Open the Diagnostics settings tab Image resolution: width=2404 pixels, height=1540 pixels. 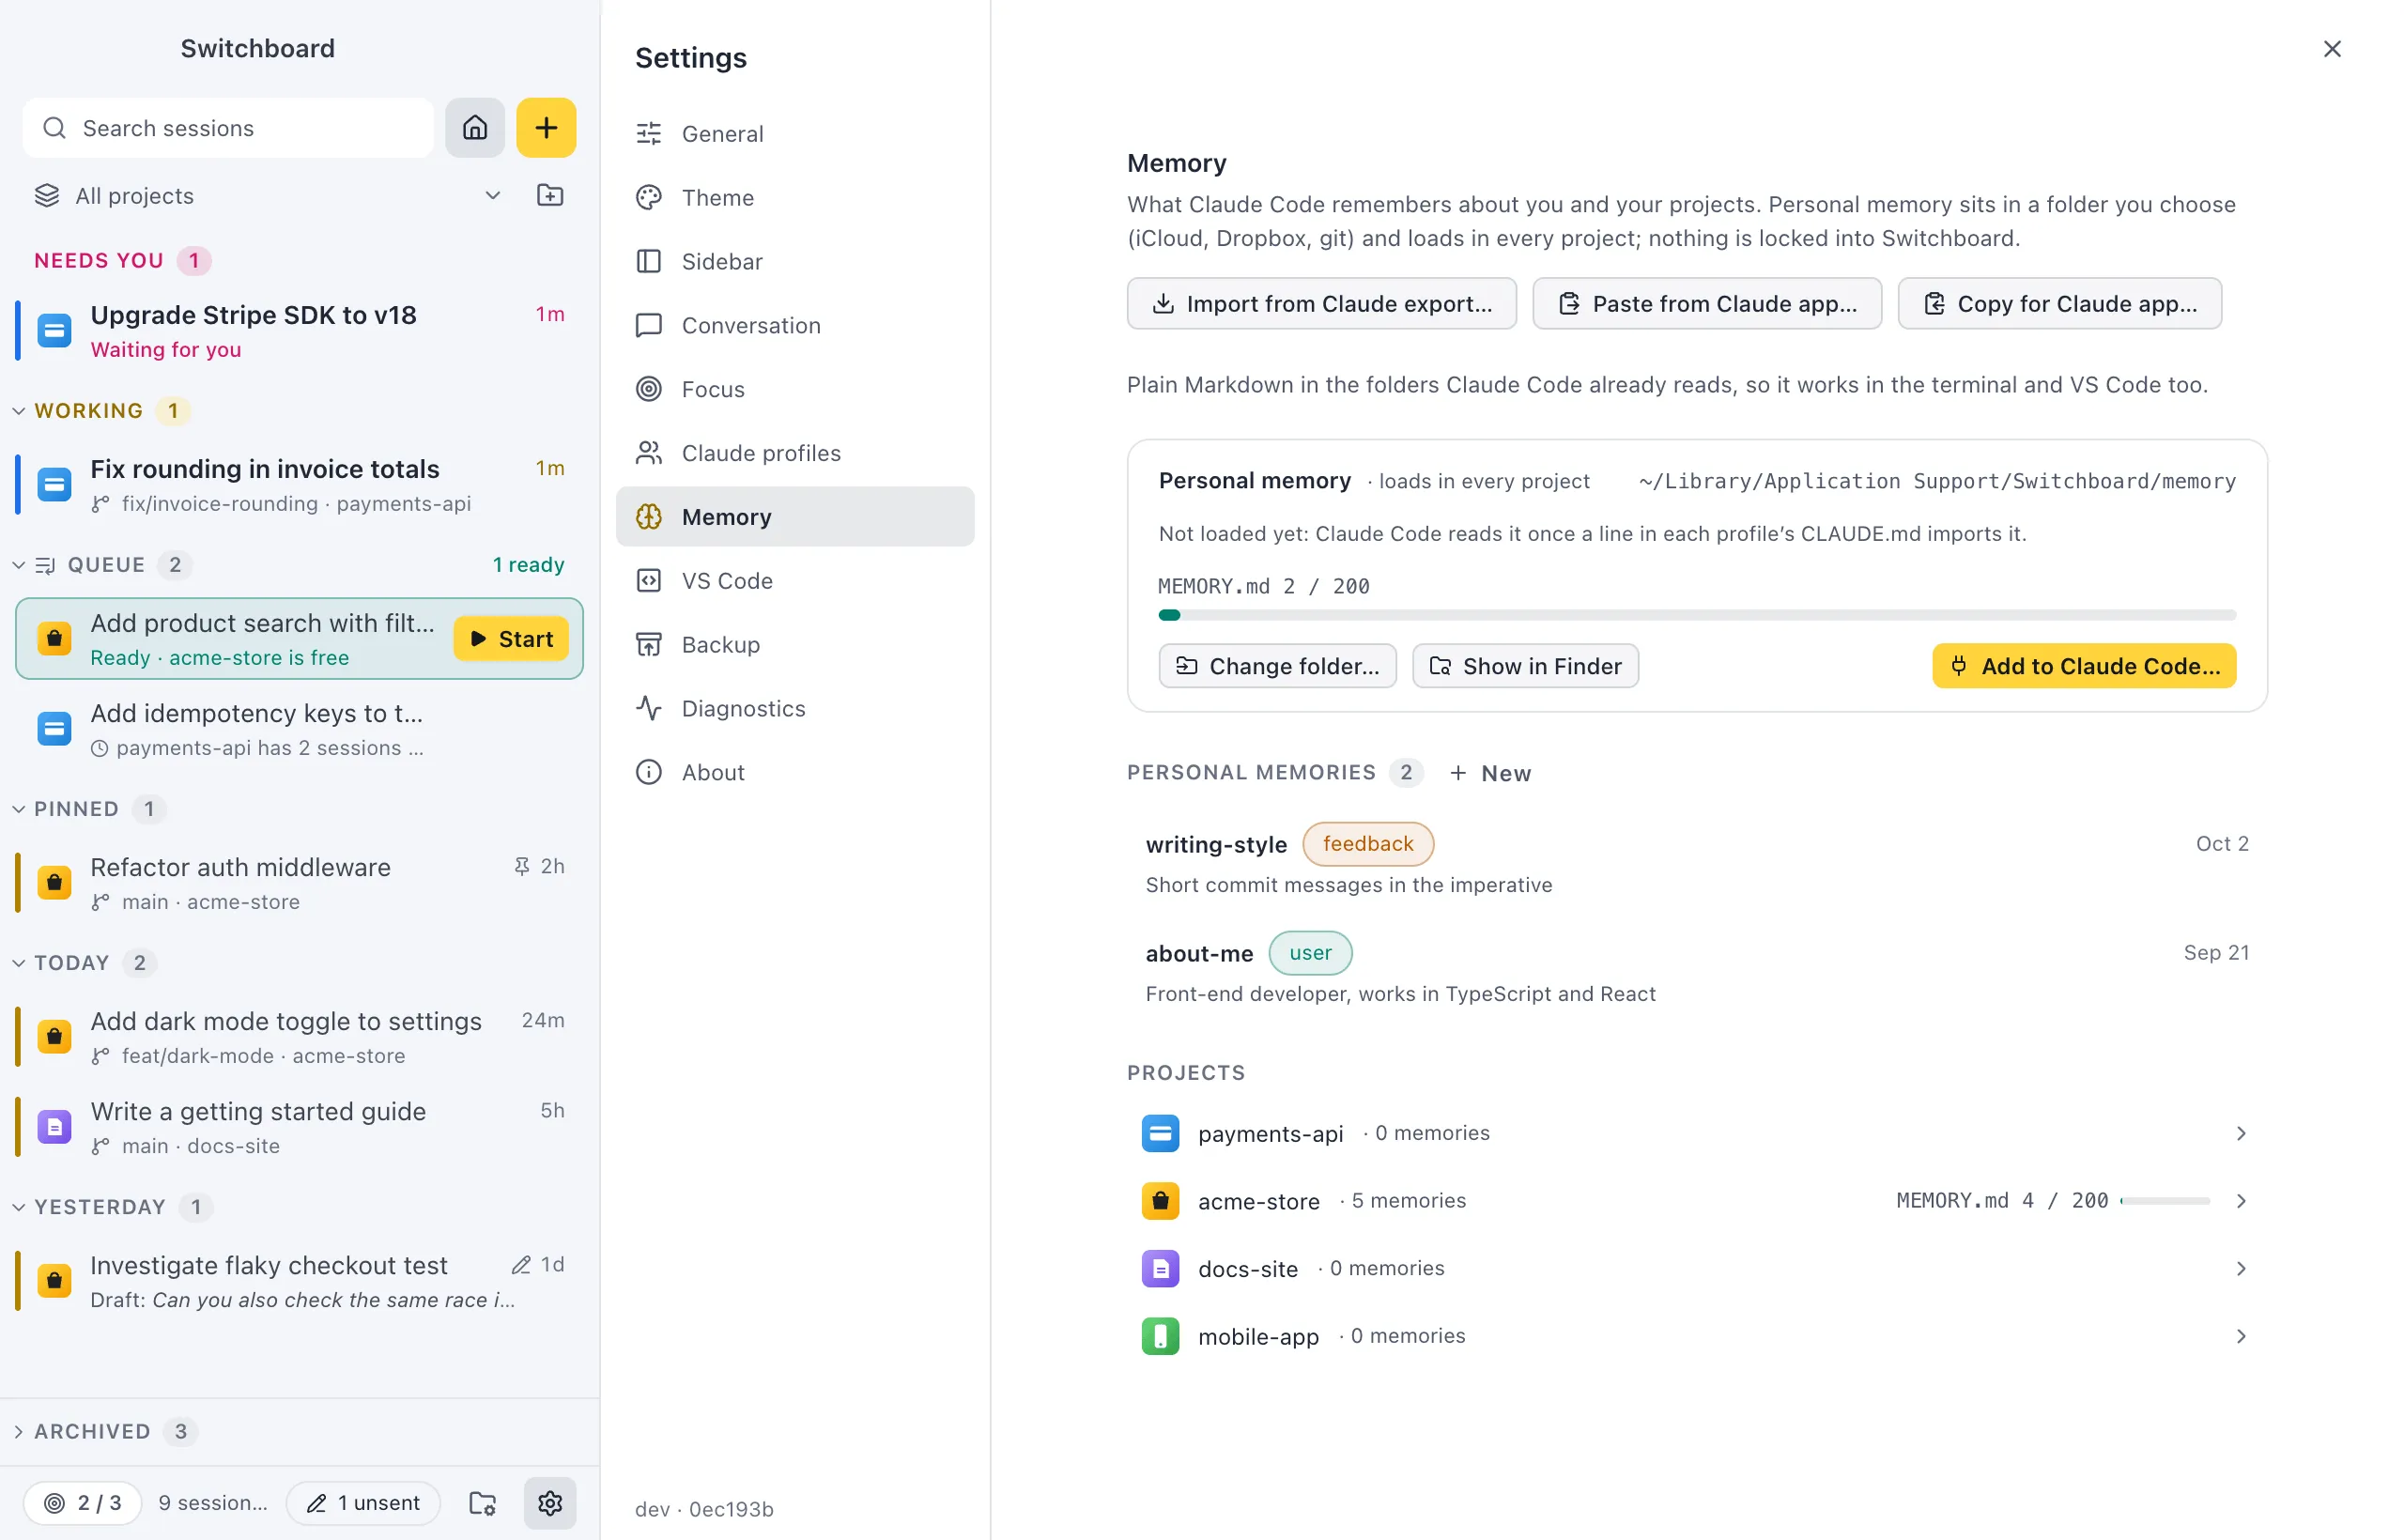pos(795,708)
